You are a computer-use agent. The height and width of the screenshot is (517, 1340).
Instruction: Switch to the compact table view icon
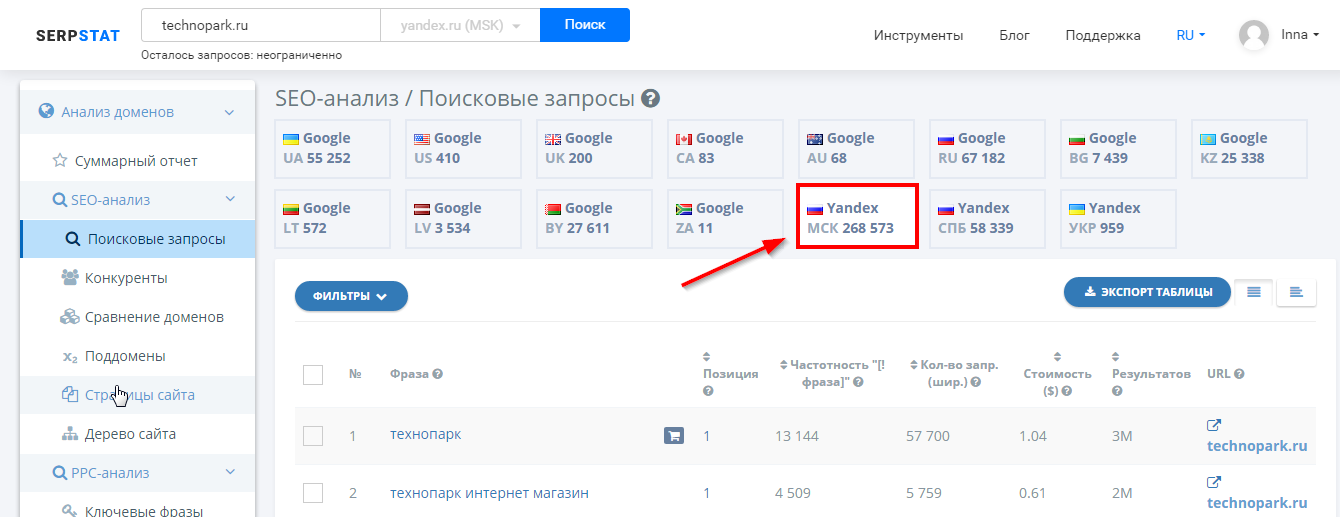click(1296, 292)
